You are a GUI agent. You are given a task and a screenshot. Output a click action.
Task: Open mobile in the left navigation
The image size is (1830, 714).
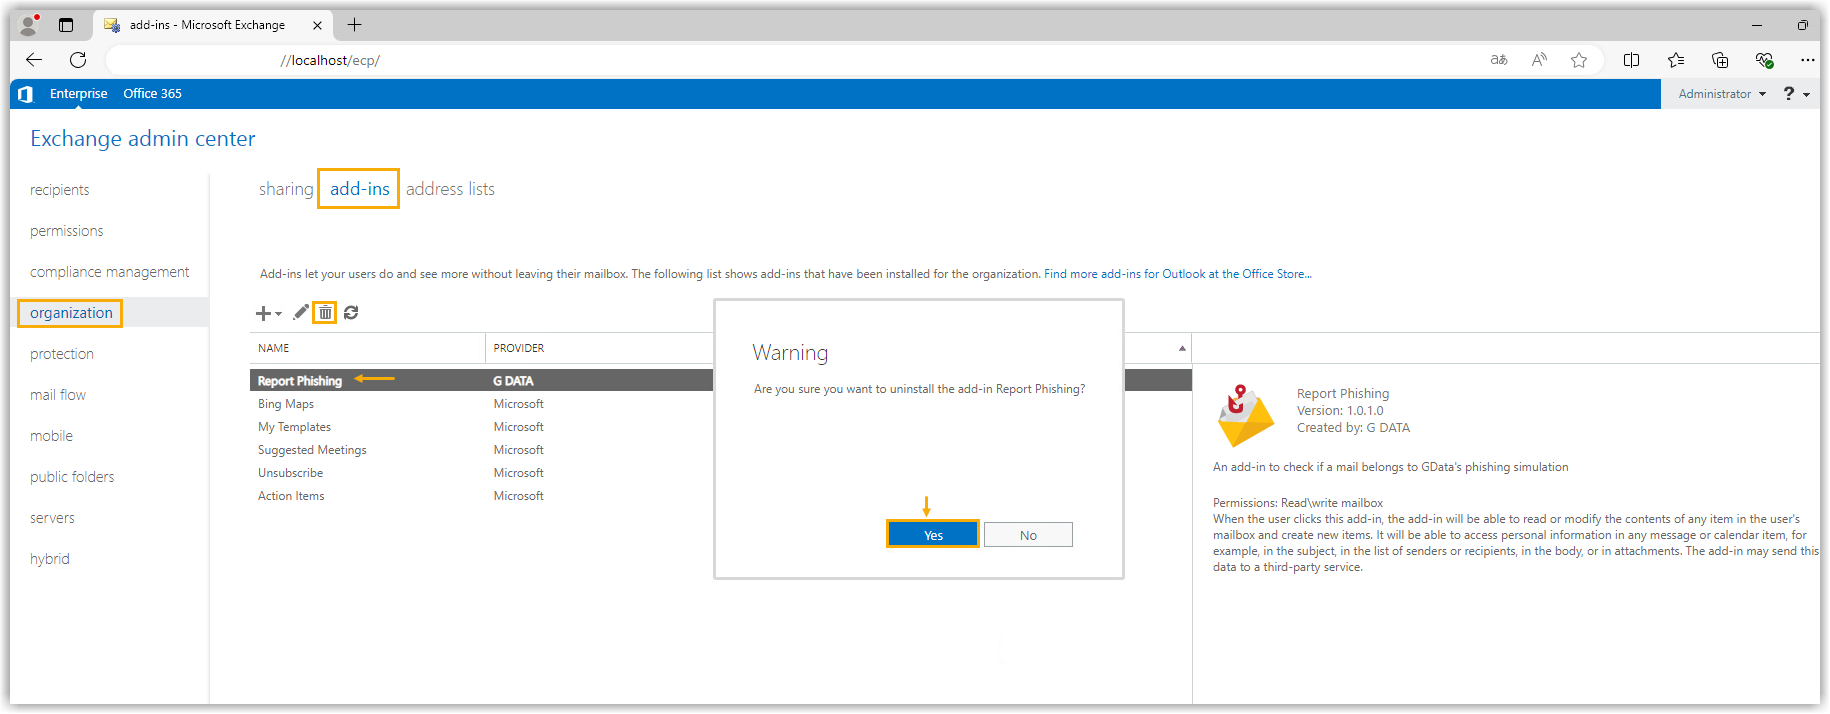tap(52, 436)
